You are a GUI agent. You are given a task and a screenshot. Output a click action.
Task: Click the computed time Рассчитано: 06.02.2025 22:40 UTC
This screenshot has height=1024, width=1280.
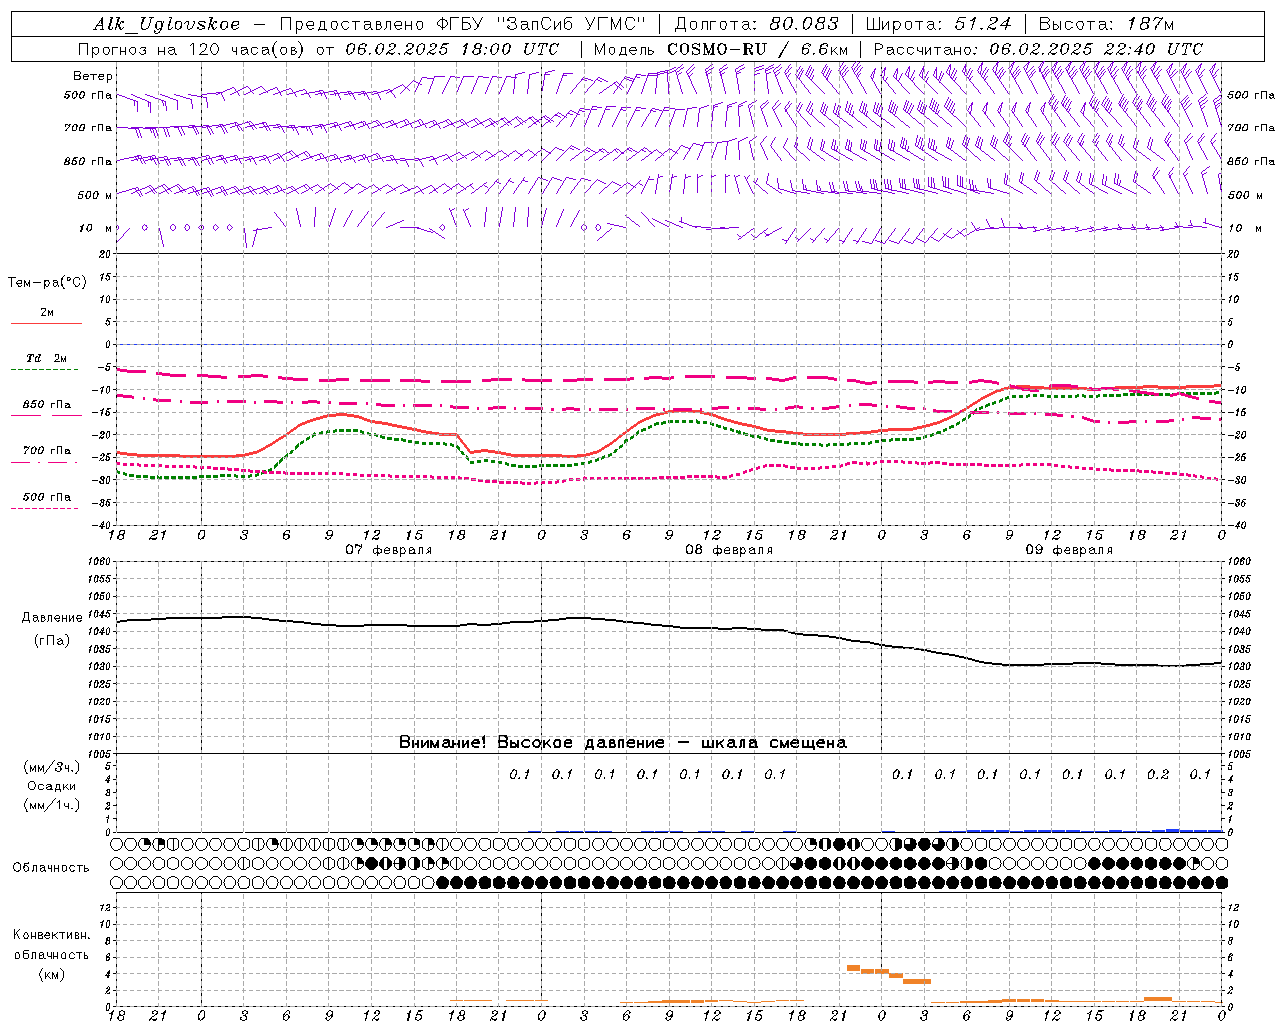(x=1038, y=49)
